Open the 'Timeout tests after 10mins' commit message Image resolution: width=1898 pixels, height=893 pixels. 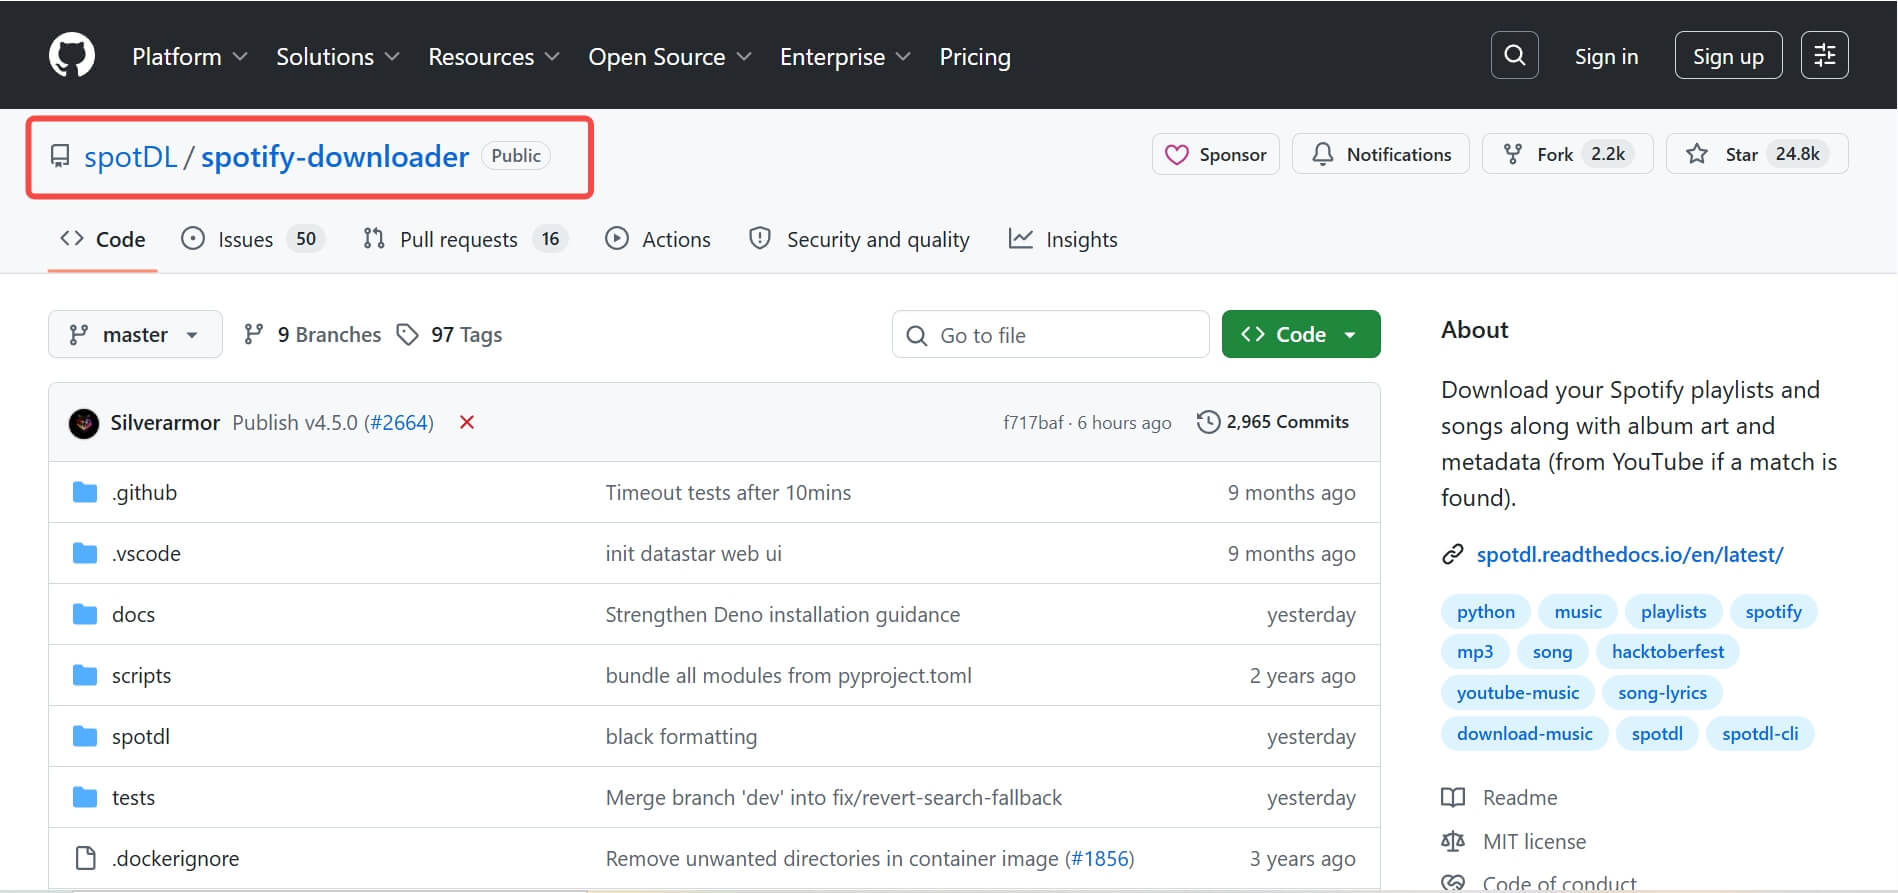click(728, 492)
